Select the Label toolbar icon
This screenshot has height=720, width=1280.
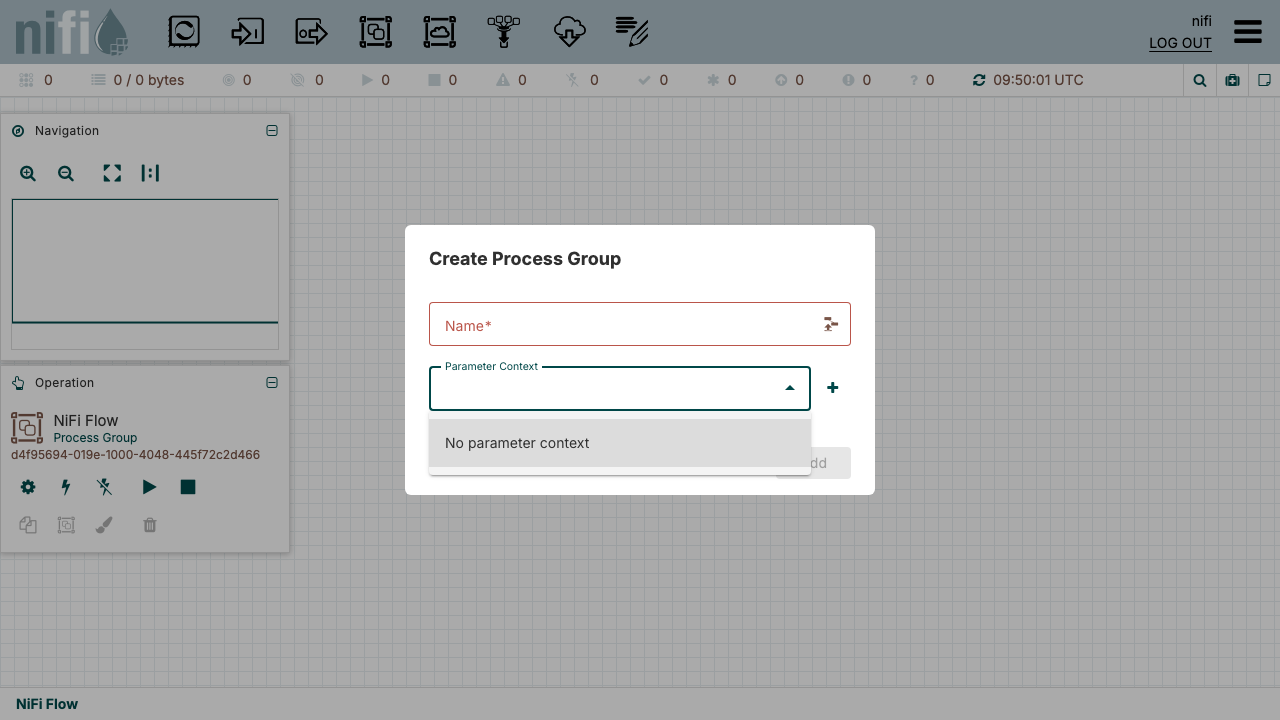pyautogui.click(x=632, y=32)
